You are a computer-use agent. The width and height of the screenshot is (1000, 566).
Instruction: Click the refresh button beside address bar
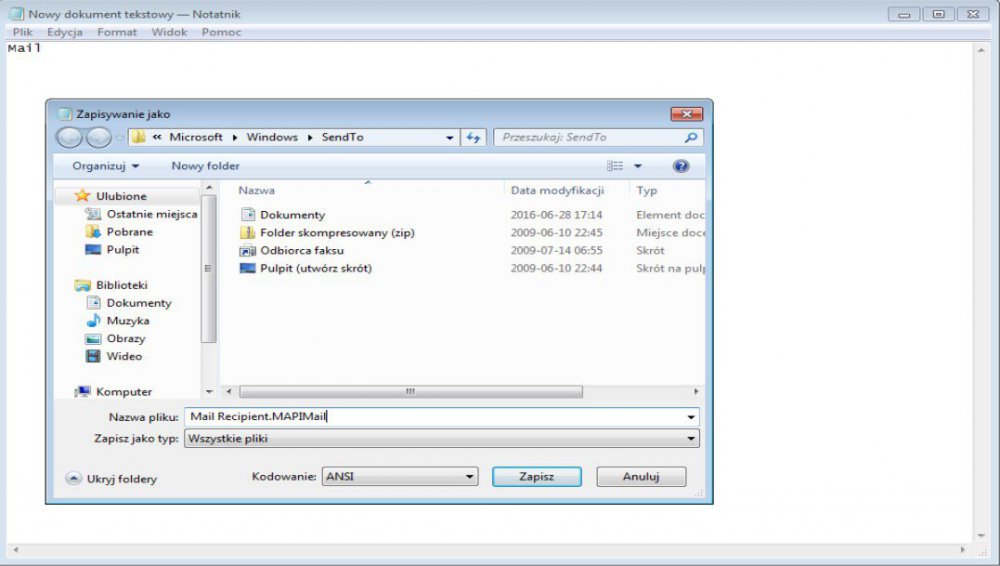(x=474, y=137)
